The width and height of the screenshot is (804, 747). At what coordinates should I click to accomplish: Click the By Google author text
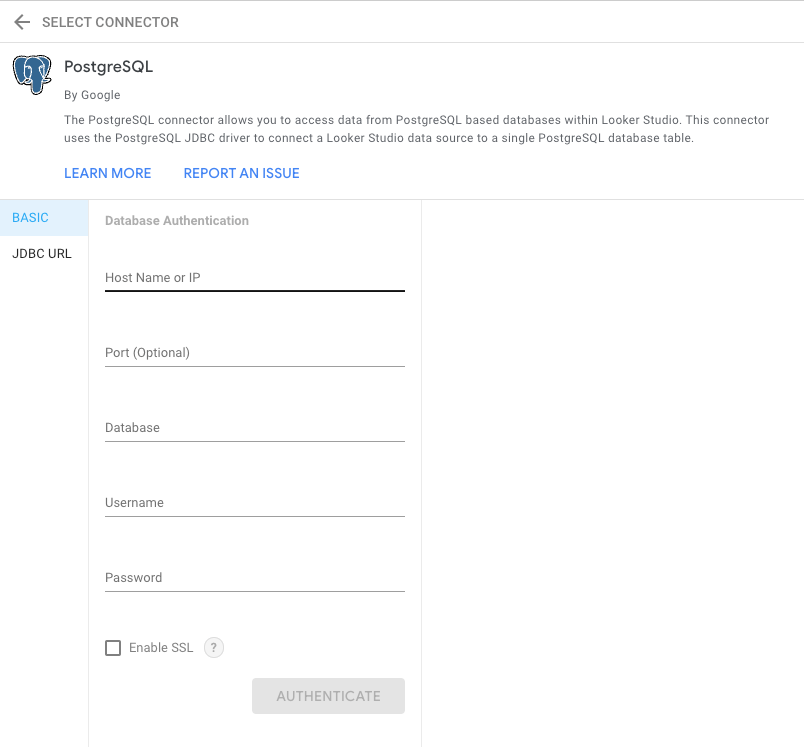(x=92, y=95)
